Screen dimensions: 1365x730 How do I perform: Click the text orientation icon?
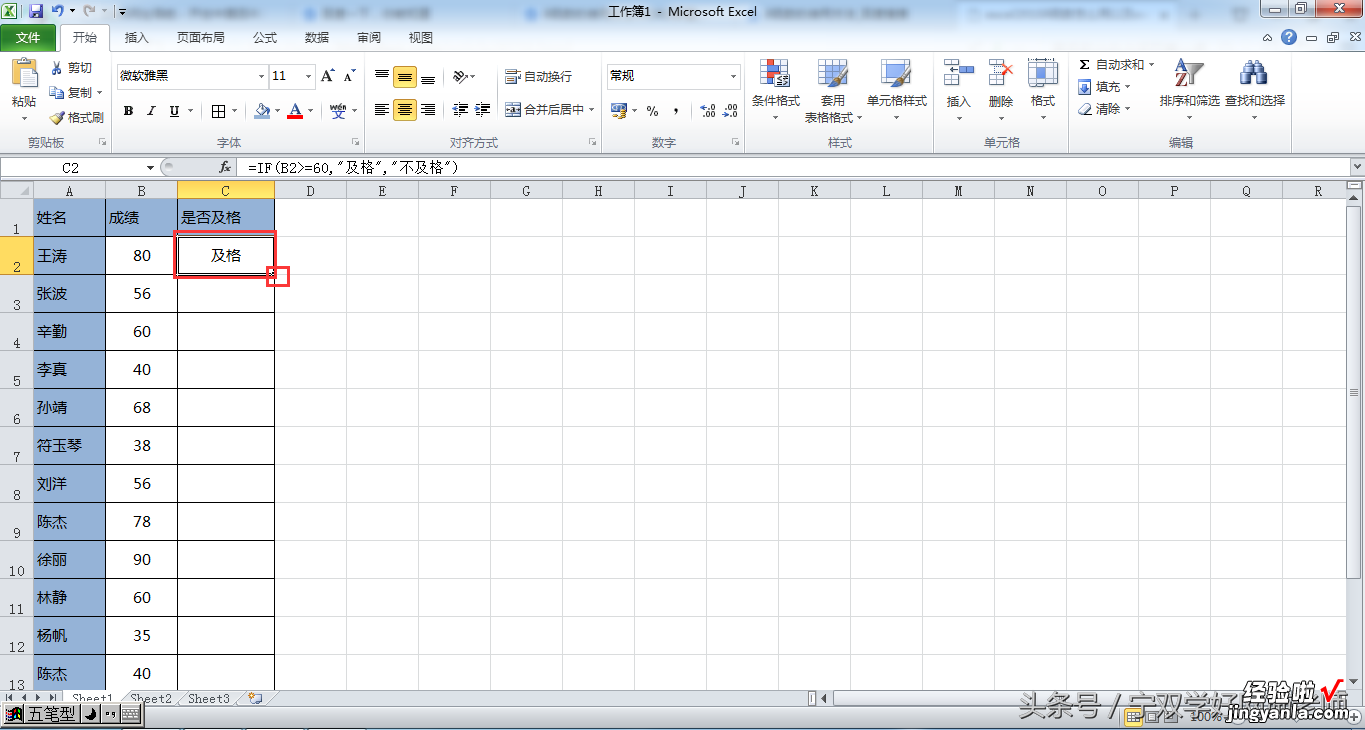(459, 77)
